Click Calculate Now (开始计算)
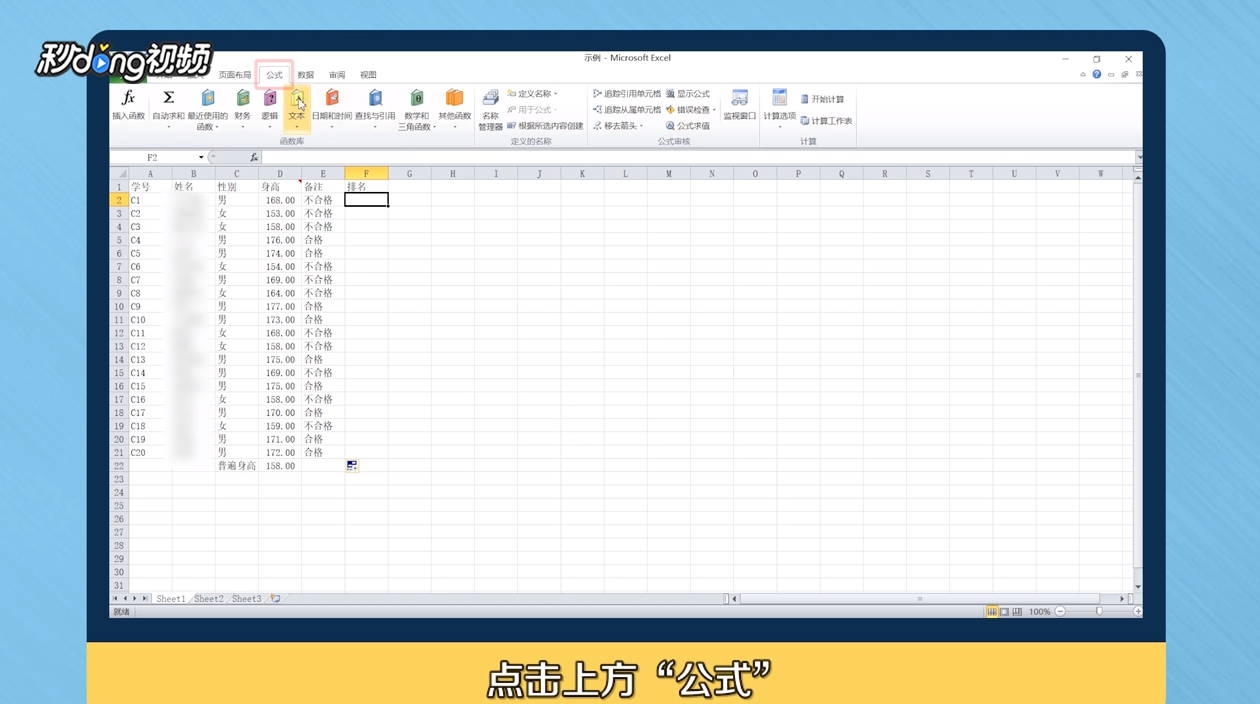 coord(822,99)
